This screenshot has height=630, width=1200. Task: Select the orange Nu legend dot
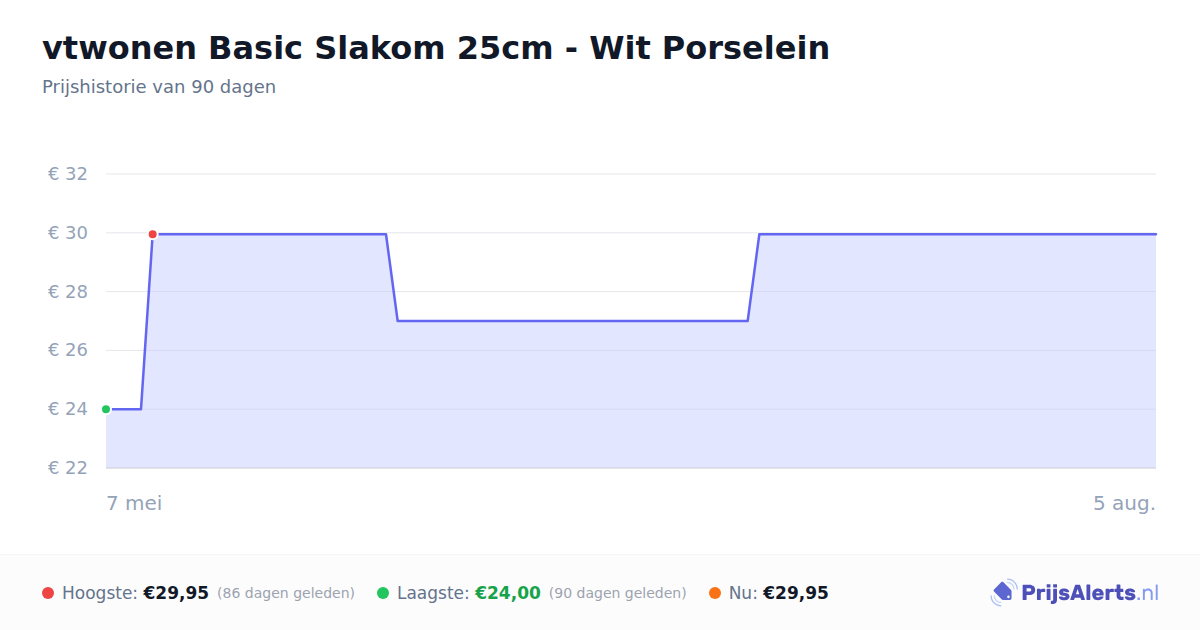click(715, 593)
